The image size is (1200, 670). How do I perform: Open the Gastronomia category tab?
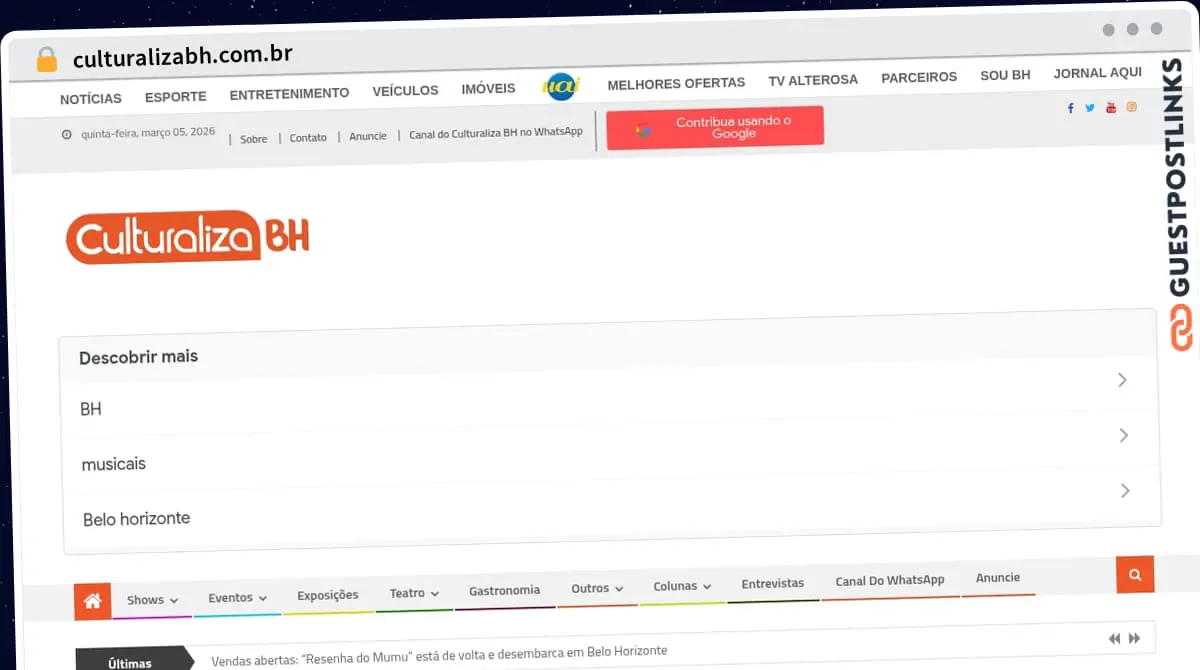[504, 590]
